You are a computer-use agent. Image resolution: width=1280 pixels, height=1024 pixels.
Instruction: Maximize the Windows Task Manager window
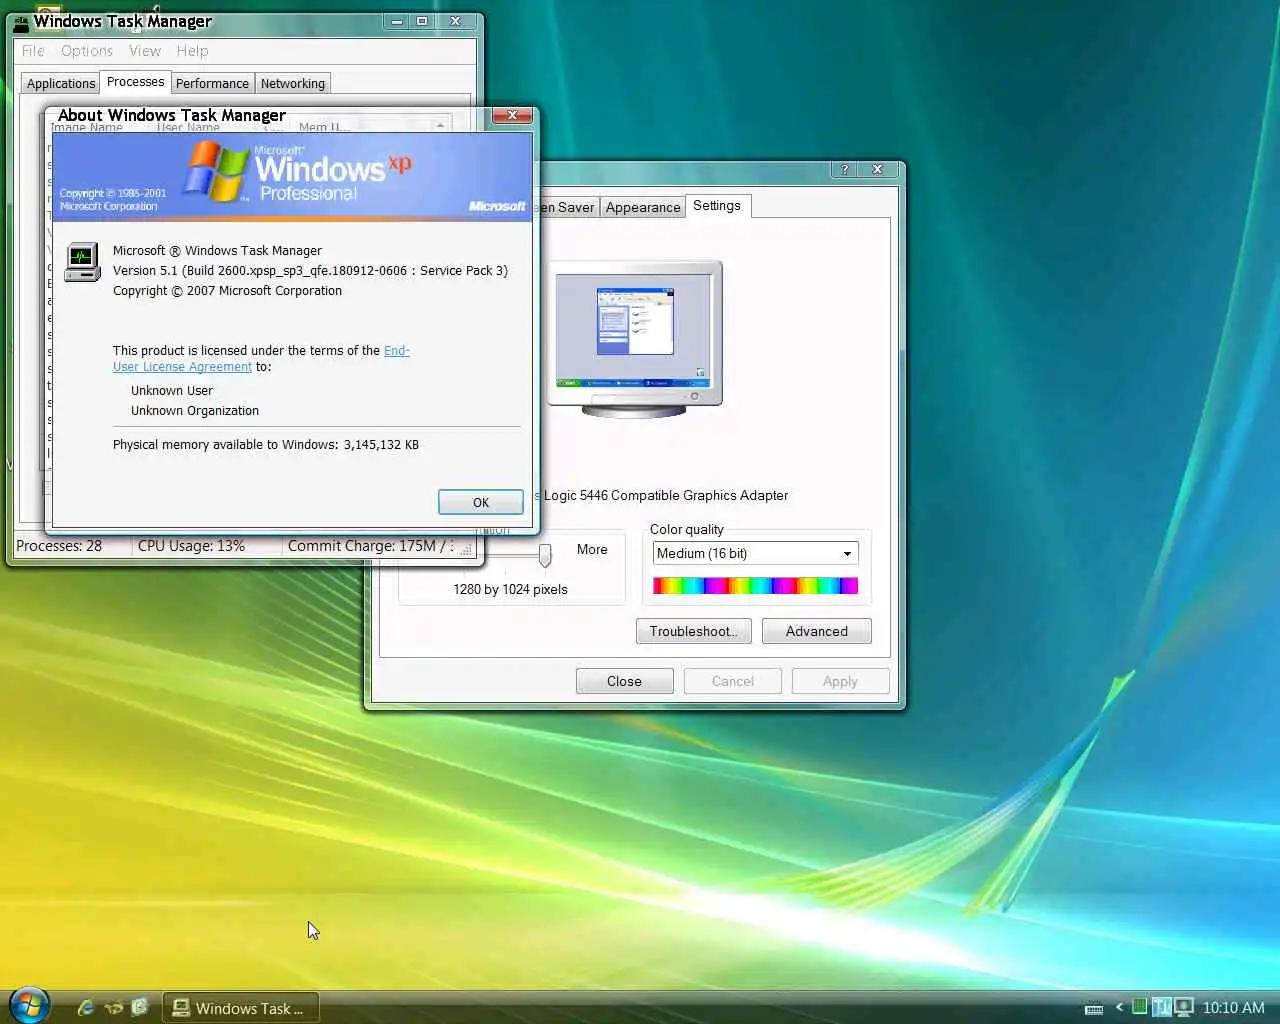pyautogui.click(x=422, y=21)
